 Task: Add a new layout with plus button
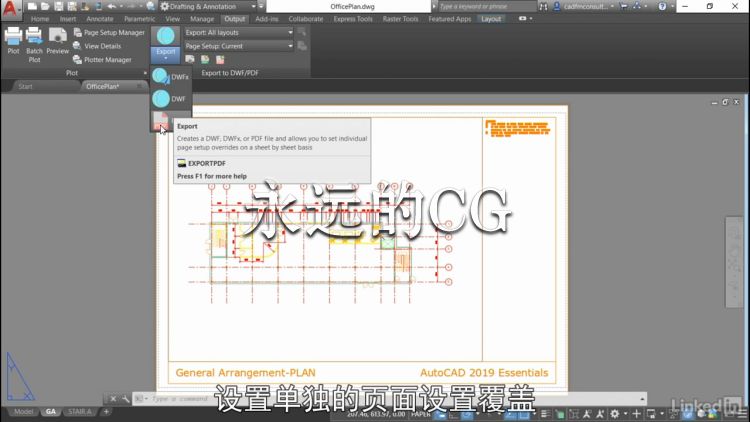coord(106,411)
